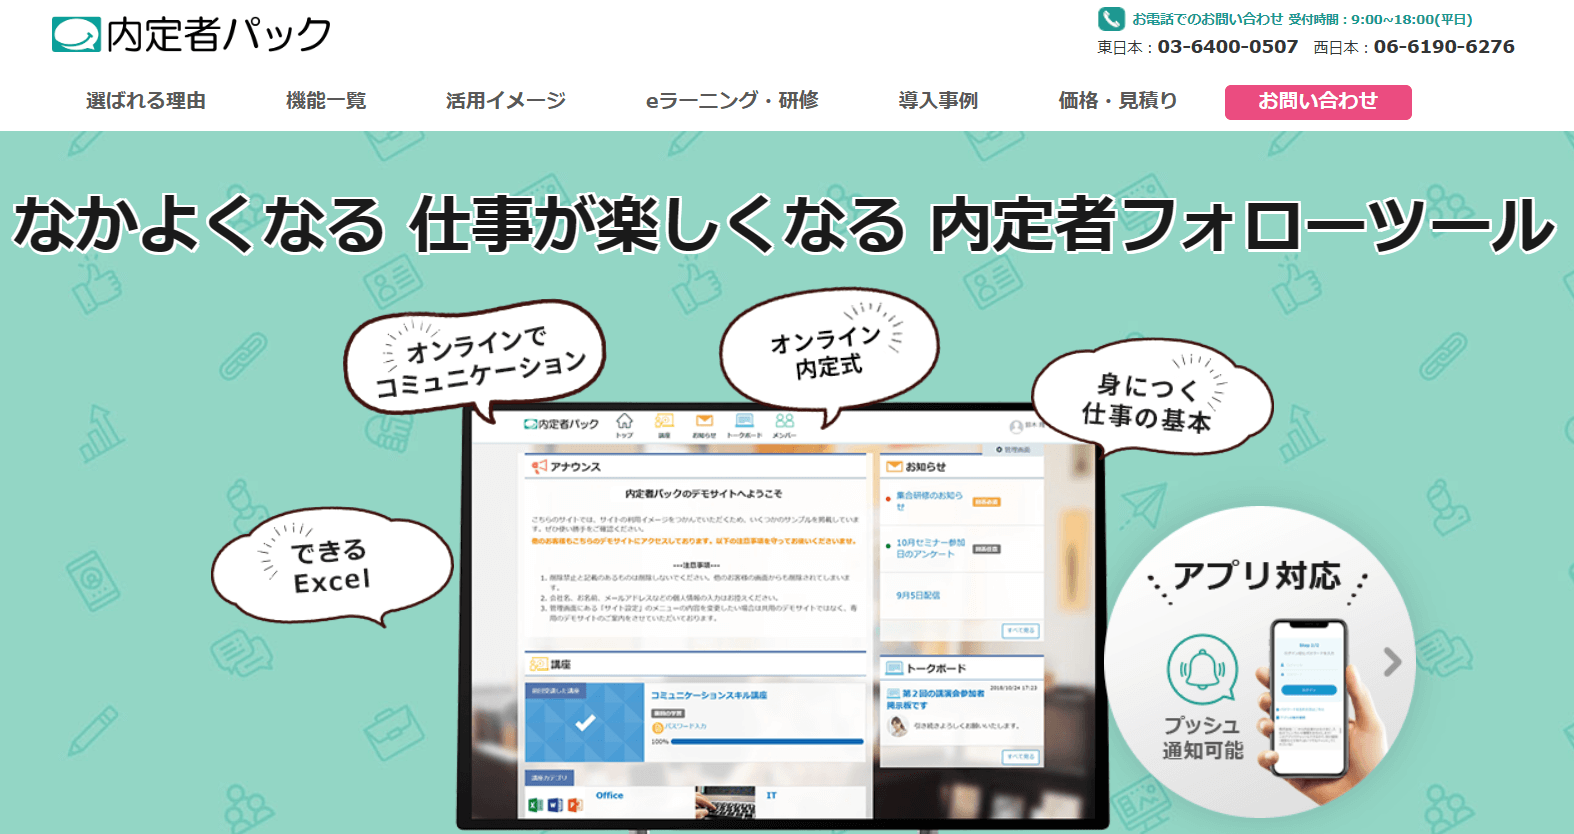Screen dimensions: 1574x834
Task: Open the IT course category link
Action: (x=771, y=796)
